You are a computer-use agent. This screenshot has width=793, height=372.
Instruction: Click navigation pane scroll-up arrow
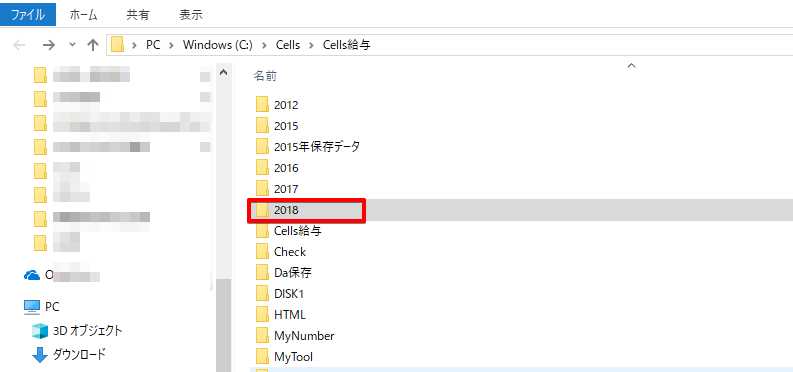[x=223, y=73]
